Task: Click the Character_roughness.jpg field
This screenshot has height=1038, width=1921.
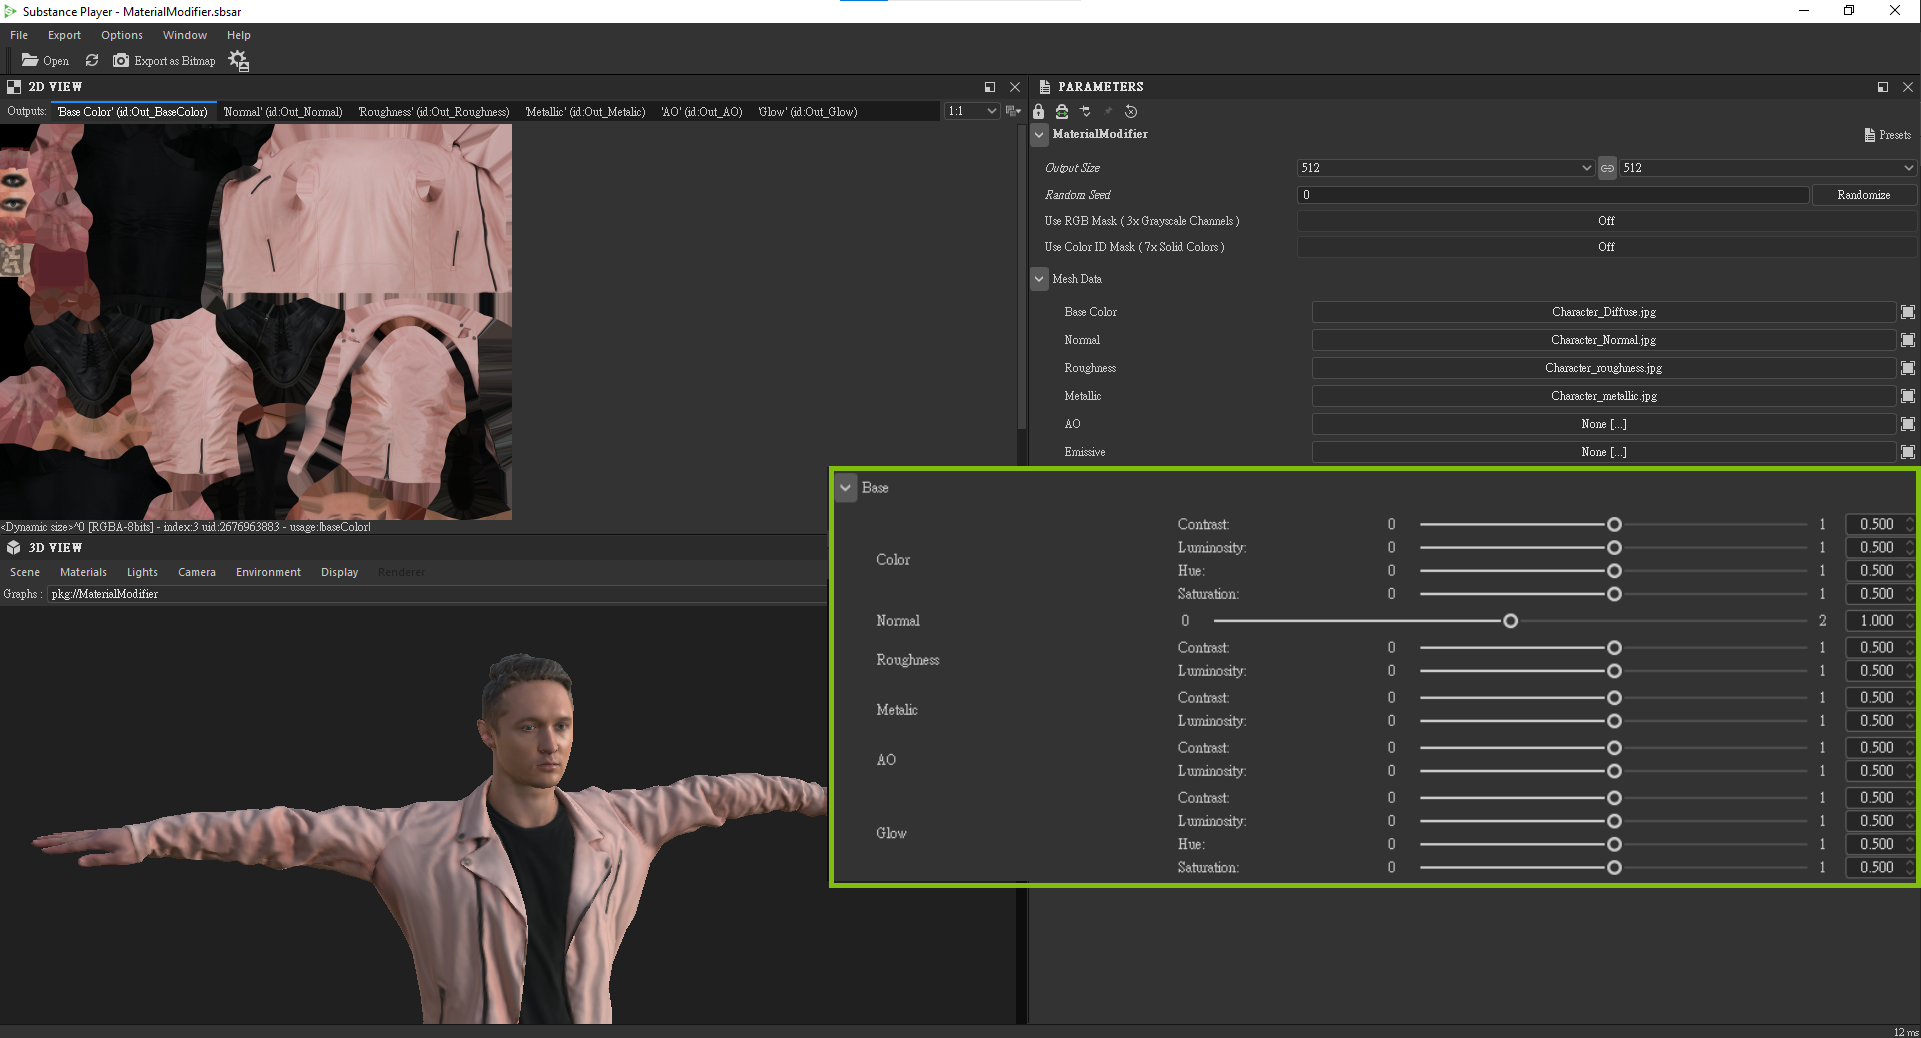Action: pos(1603,368)
